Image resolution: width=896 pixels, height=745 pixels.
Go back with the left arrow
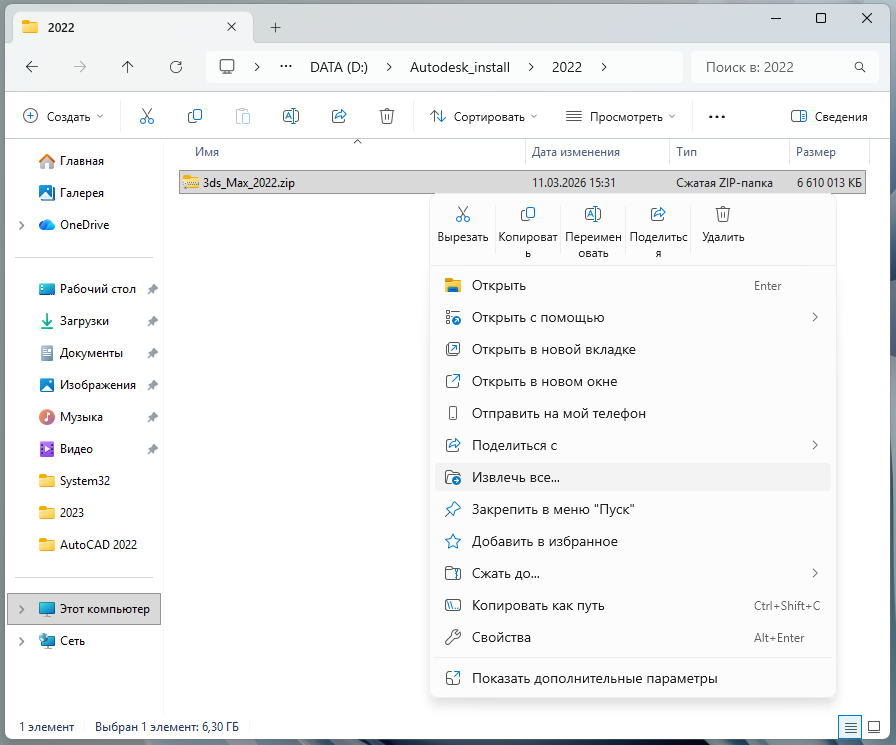coord(32,67)
